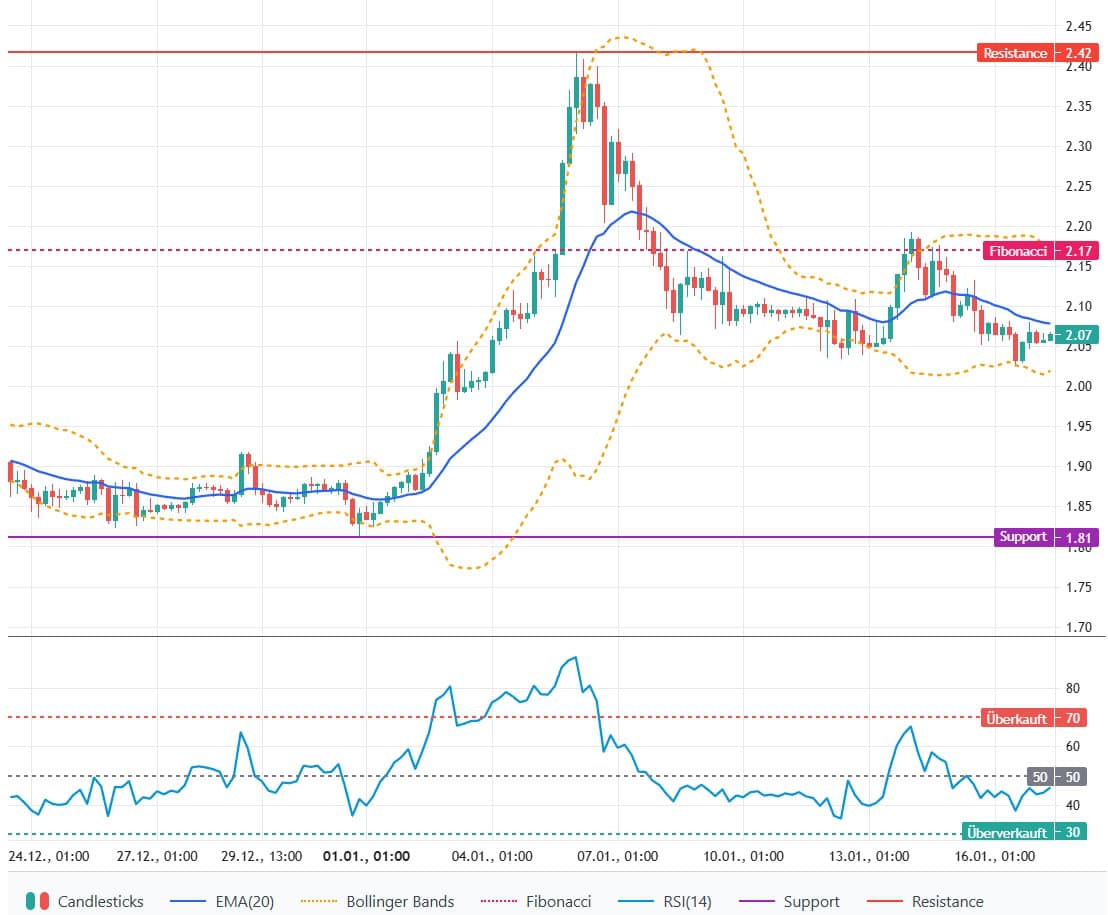Click the Candlesticks icon in the legend
Viewport: 1108px width, 915px height.
coord(37,901)
